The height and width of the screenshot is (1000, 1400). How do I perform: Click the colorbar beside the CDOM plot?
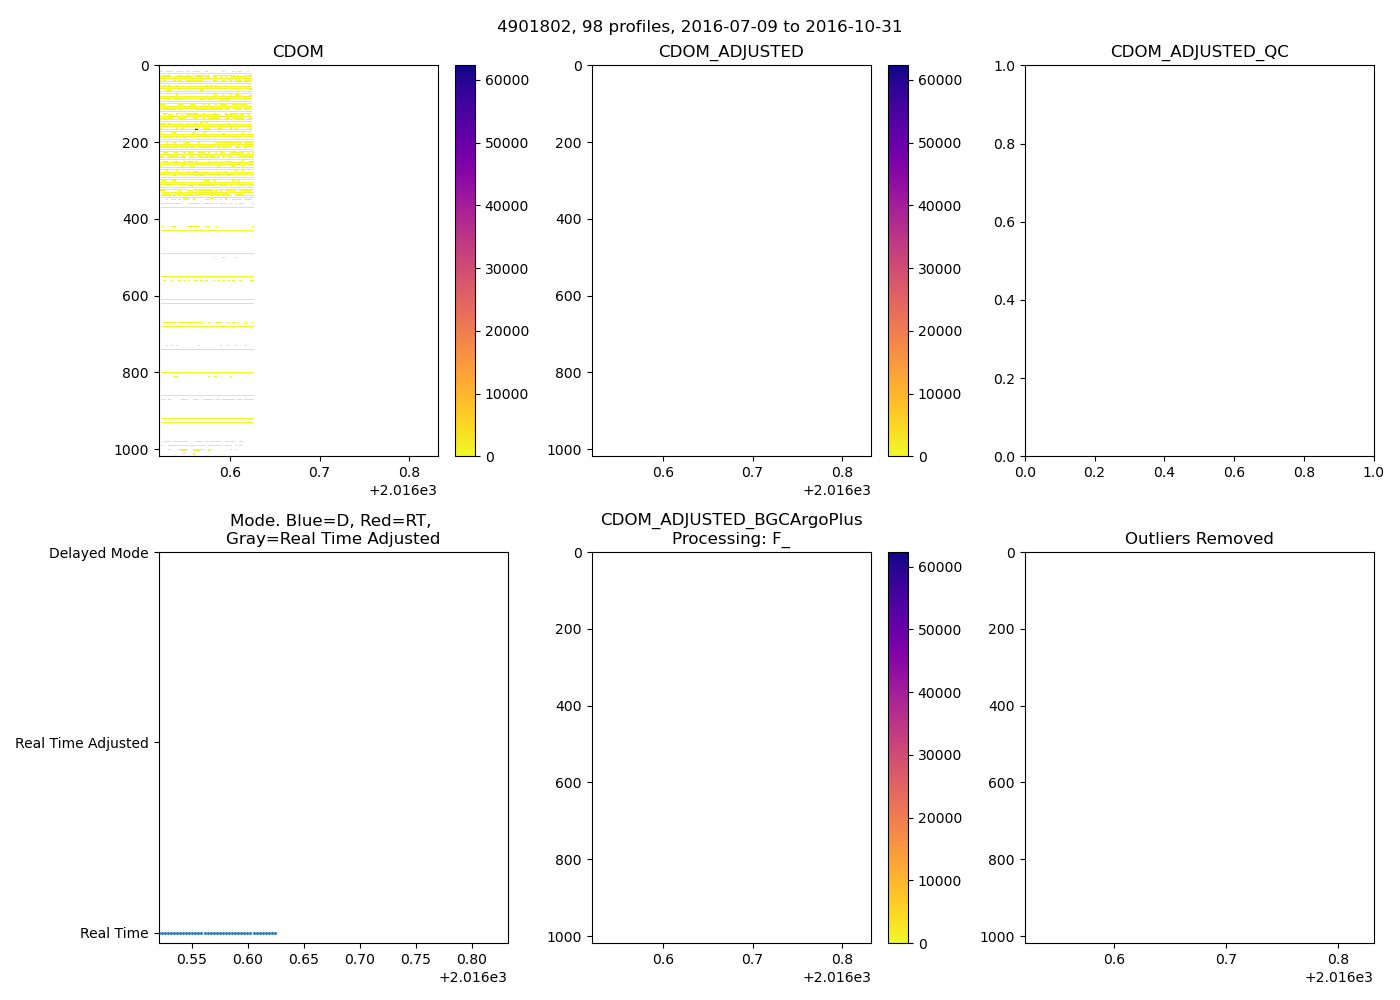(465, 261)
